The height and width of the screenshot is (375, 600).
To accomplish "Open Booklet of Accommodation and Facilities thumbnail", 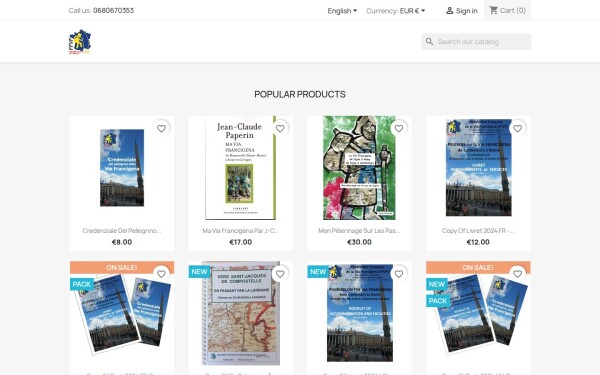I will pyautogui.click(x=359, y=313).
